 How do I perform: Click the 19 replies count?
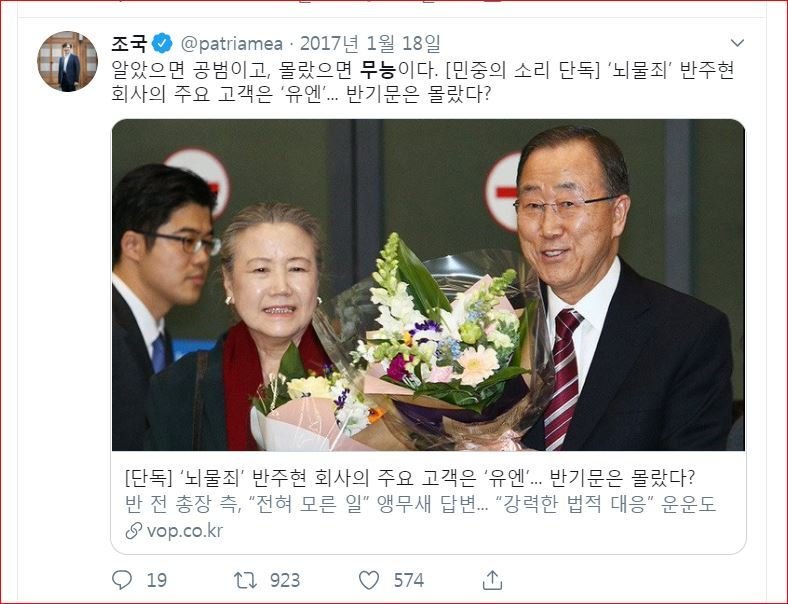click(156, 580)
